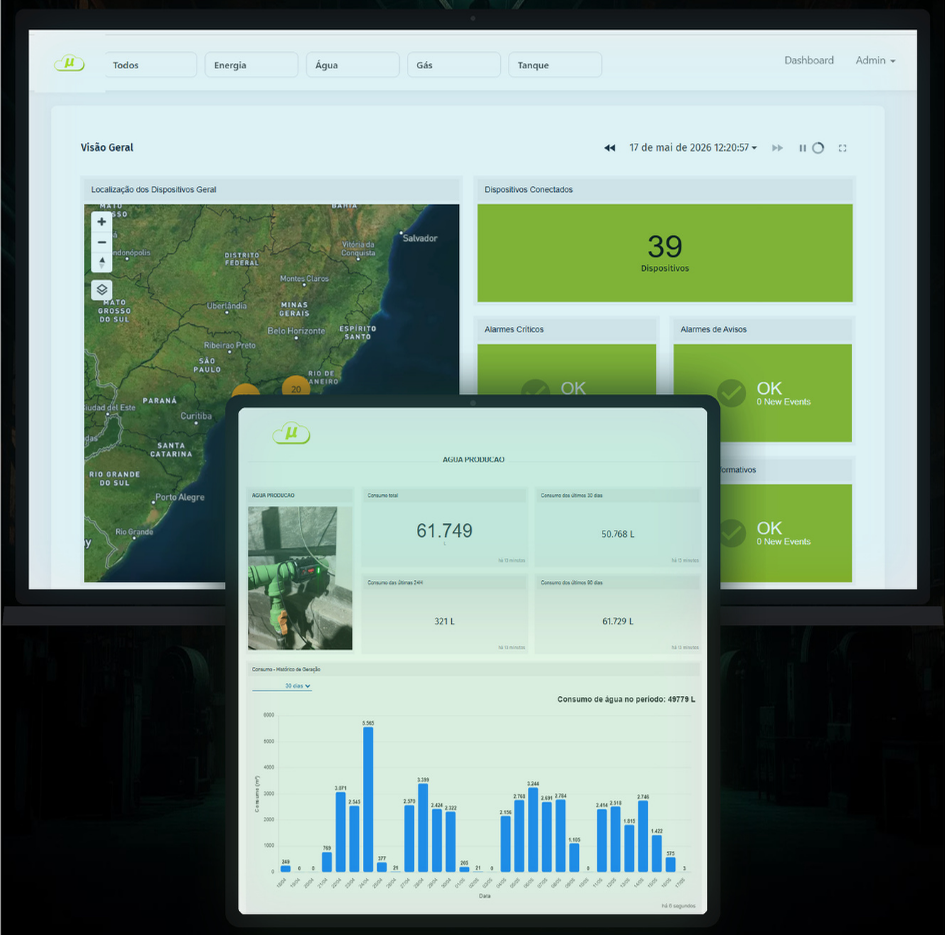Click the cloud logo on the tablet screen
This screenshot has width=945, height=935.
(291, 433)
